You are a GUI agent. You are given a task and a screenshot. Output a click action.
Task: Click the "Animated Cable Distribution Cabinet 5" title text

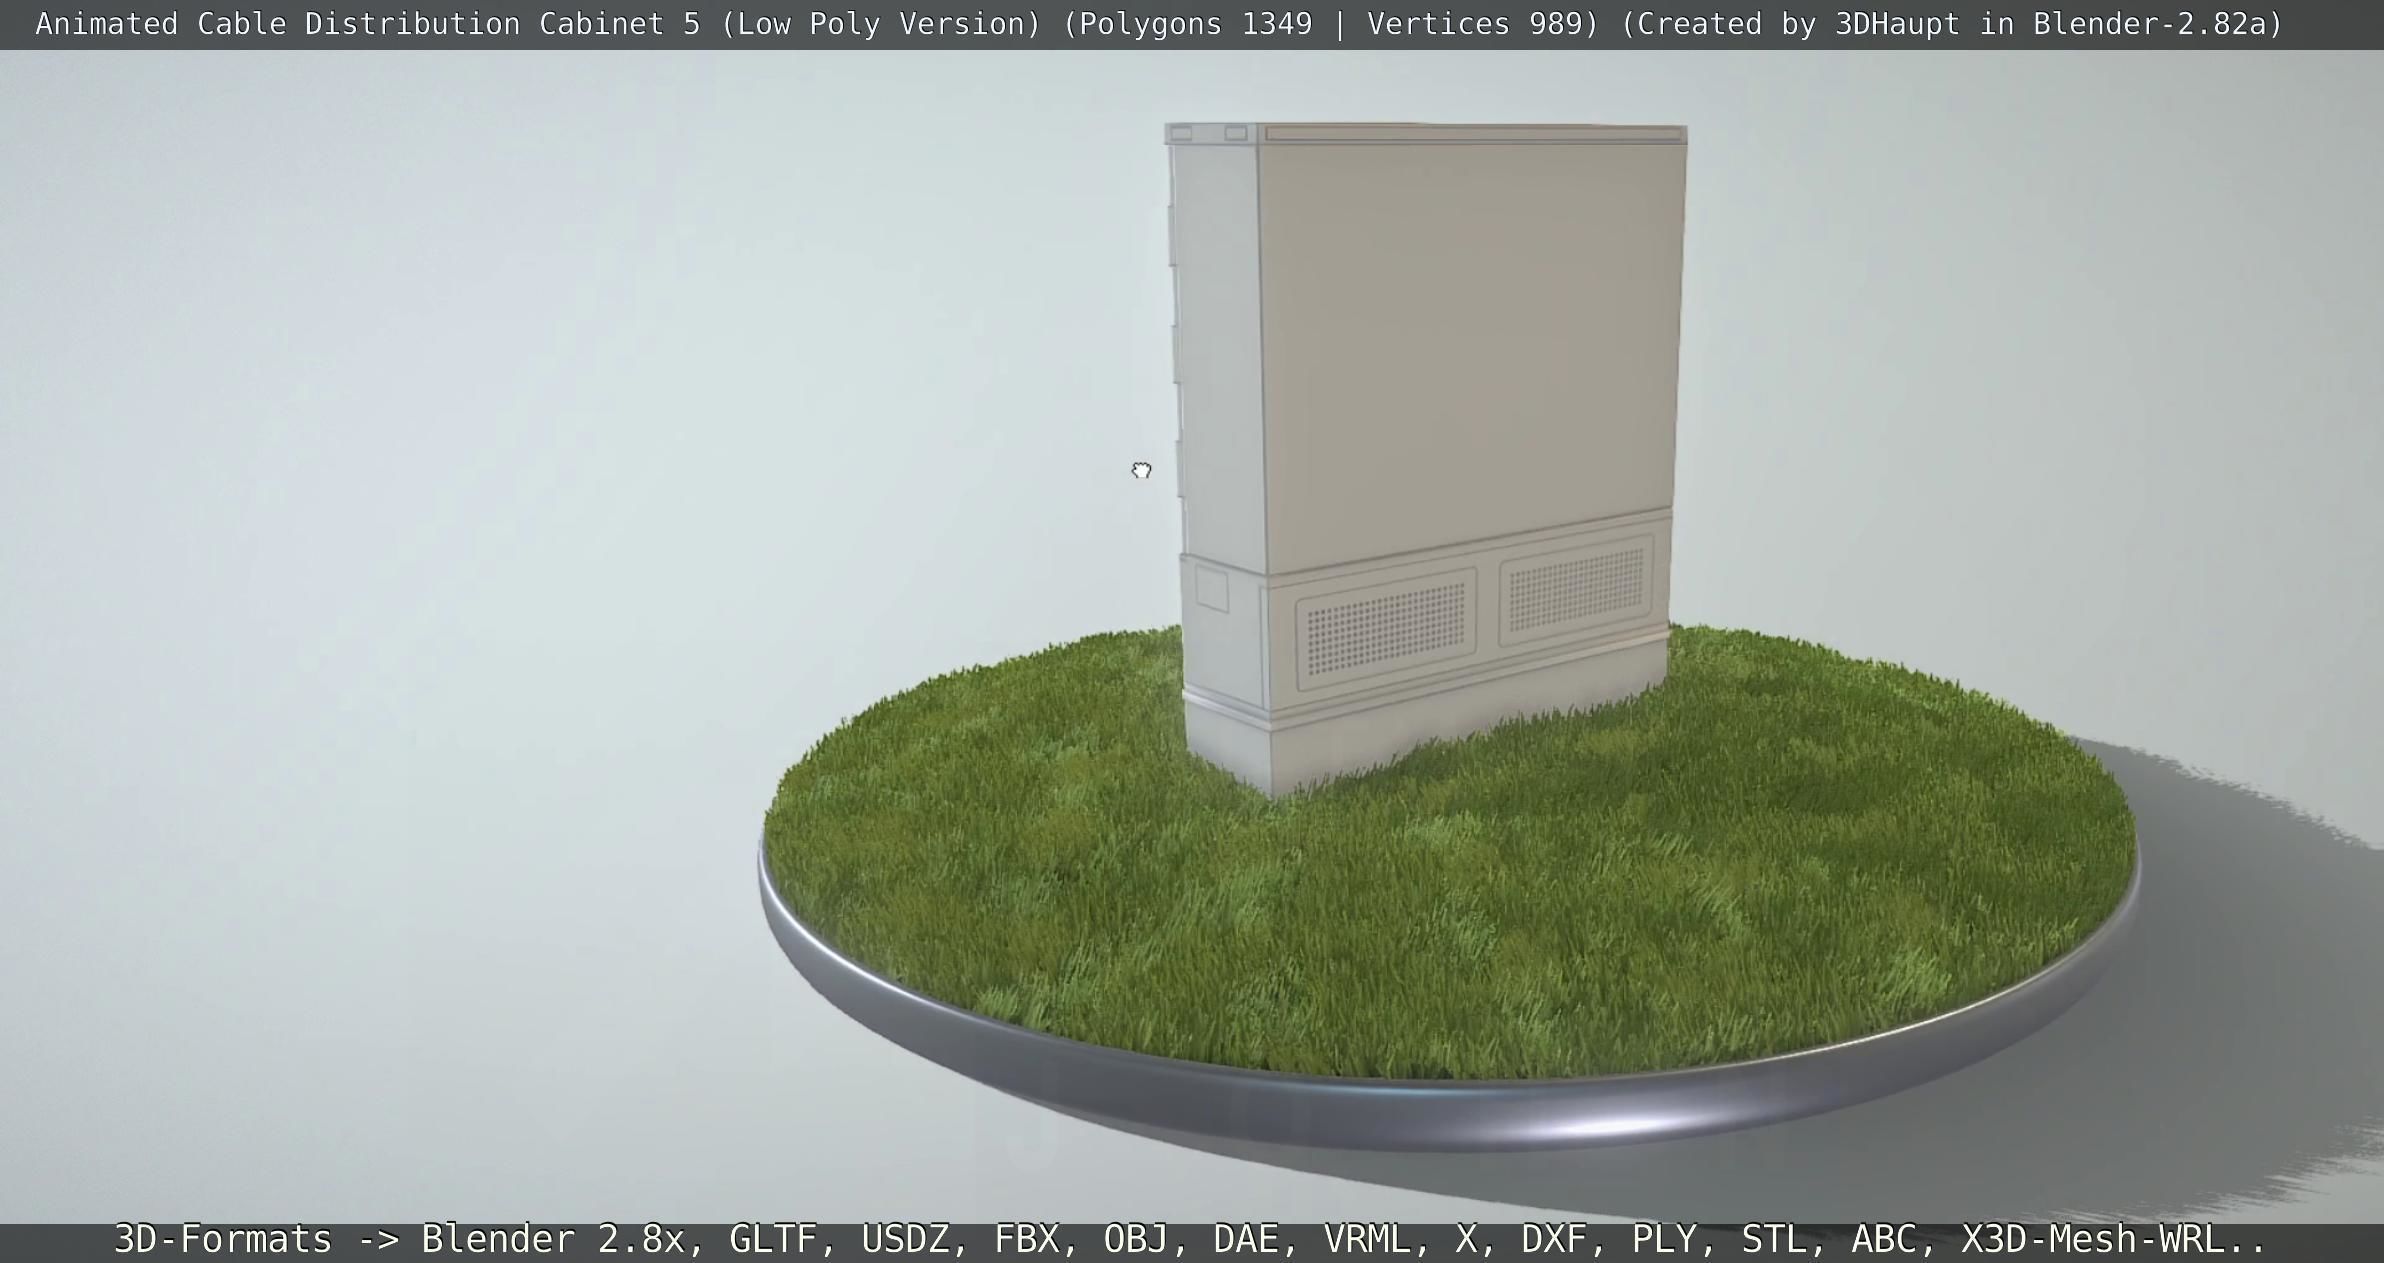(x=368, y=24)
